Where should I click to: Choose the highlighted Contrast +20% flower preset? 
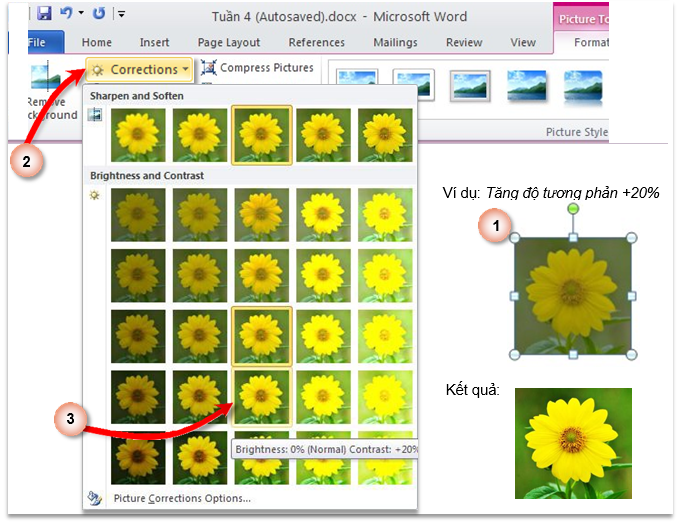tap(261, 394)
